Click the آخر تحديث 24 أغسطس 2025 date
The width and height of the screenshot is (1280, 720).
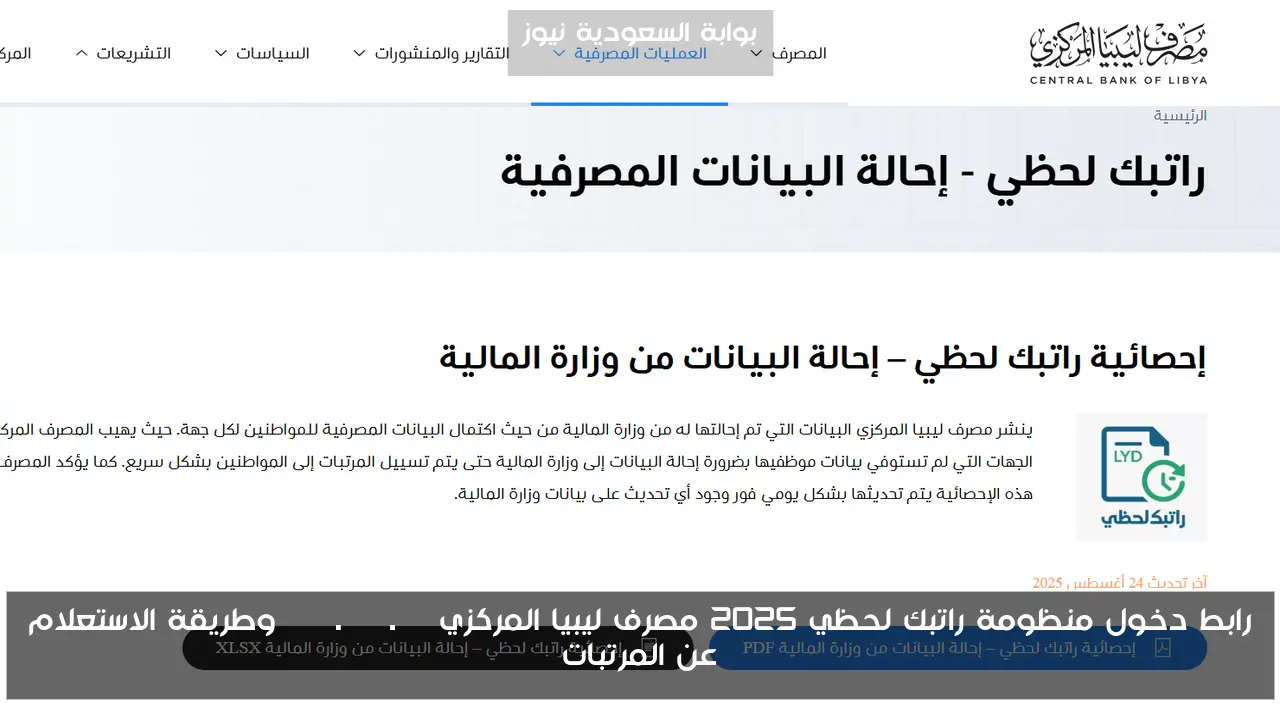1120,583
